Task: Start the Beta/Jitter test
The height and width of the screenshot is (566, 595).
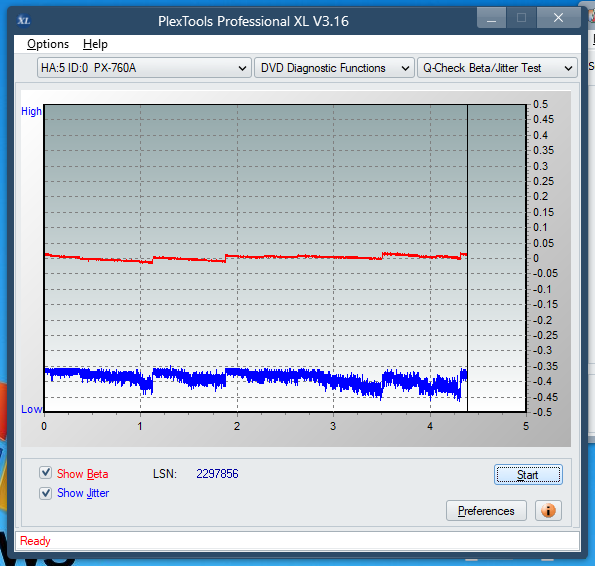Action: [x=528, y=475]
